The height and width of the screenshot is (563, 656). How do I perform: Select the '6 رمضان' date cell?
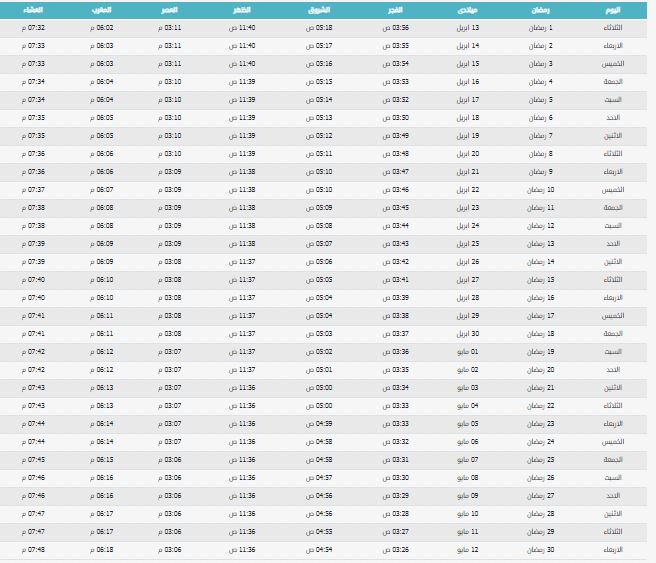point(541,118)
